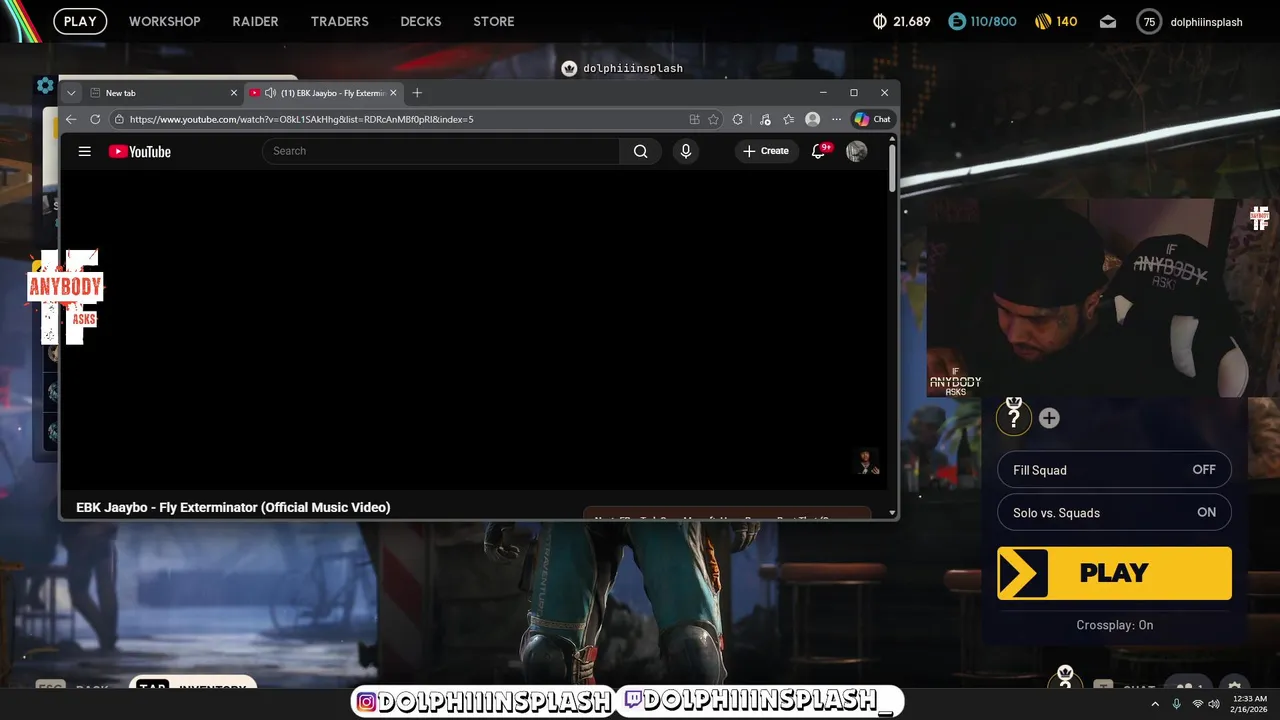
Task: Click the 21,689 coin currency icon
Action: [x=880, y=21]
